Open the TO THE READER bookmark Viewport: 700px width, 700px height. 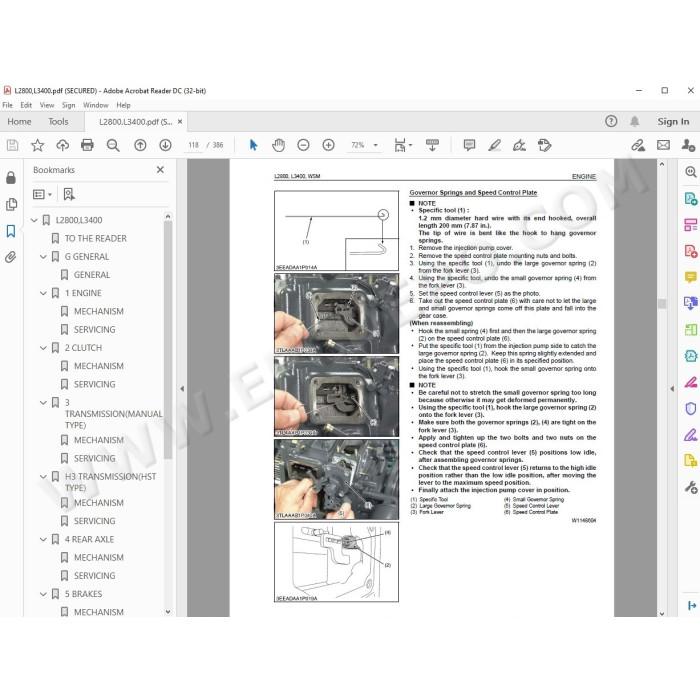pyautogui.click(x=96, y=238)
